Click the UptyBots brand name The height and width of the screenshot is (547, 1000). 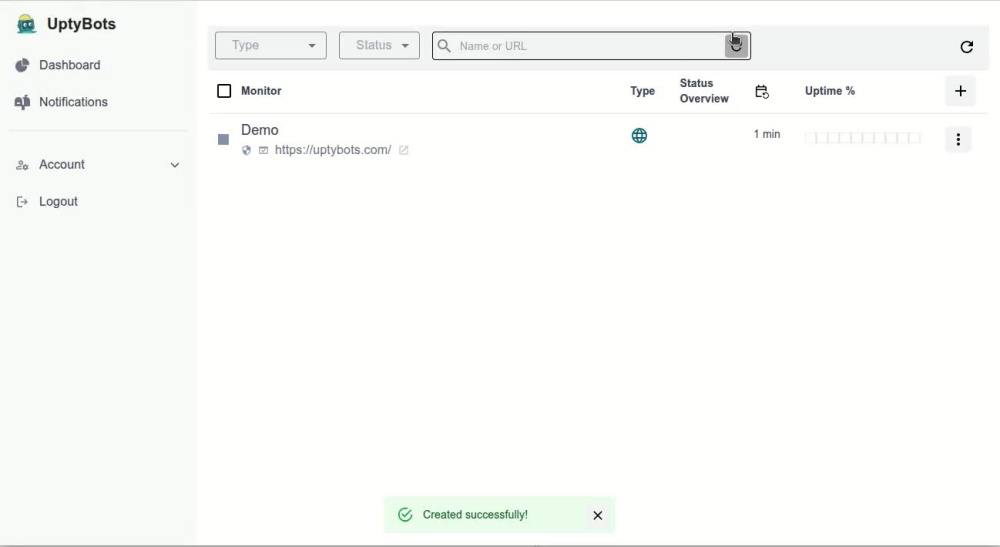click(x=81, y=24)
